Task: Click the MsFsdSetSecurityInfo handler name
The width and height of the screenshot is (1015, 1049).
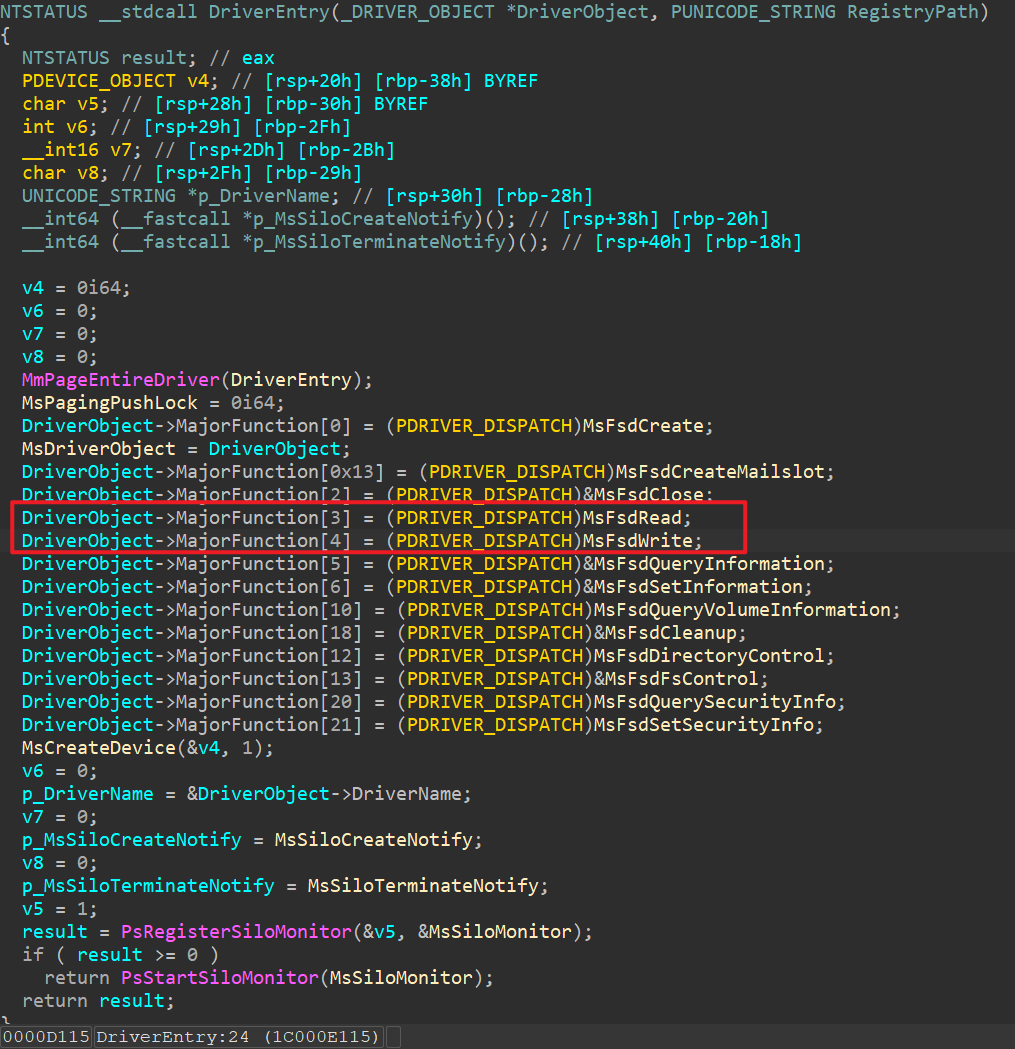Action: (708, 725)
